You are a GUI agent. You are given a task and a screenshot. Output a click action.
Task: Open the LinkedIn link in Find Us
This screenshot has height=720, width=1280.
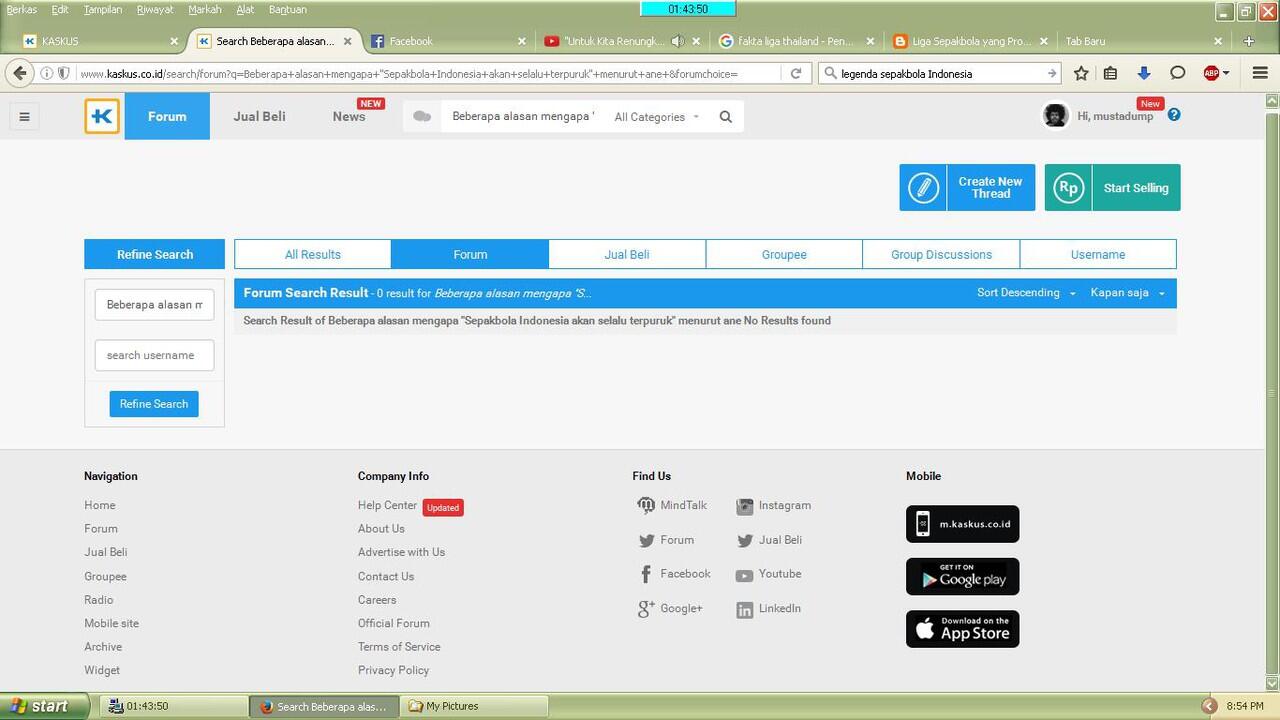coord(769,608)
